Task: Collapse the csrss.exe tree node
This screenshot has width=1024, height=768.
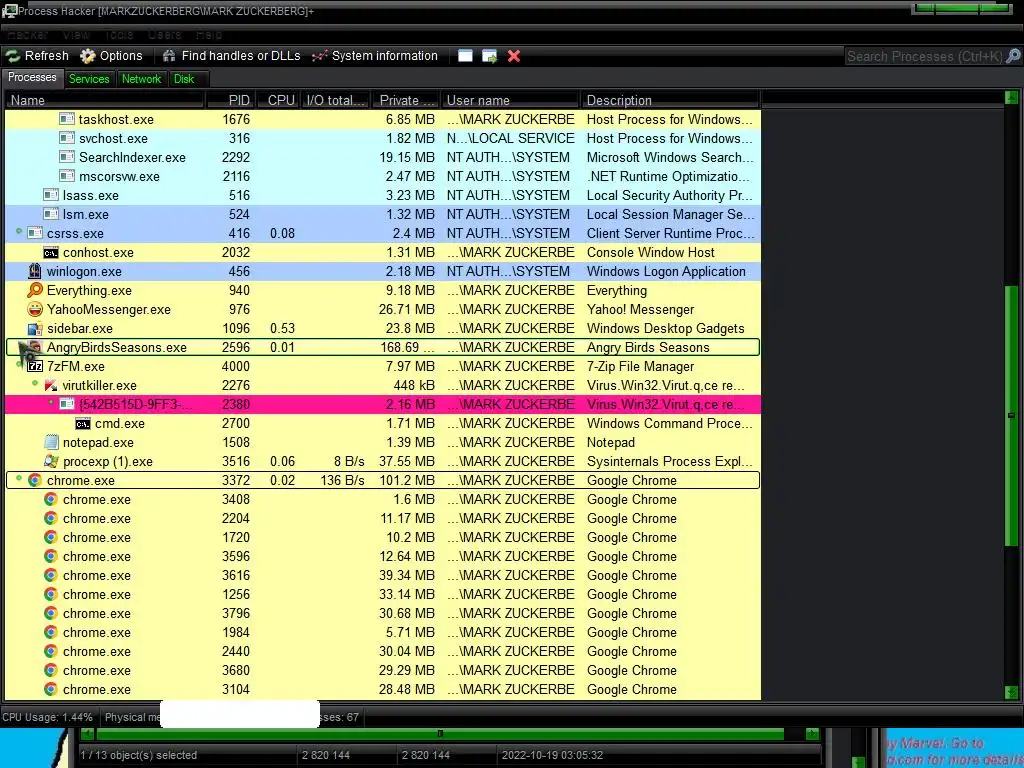Action: 19,231
